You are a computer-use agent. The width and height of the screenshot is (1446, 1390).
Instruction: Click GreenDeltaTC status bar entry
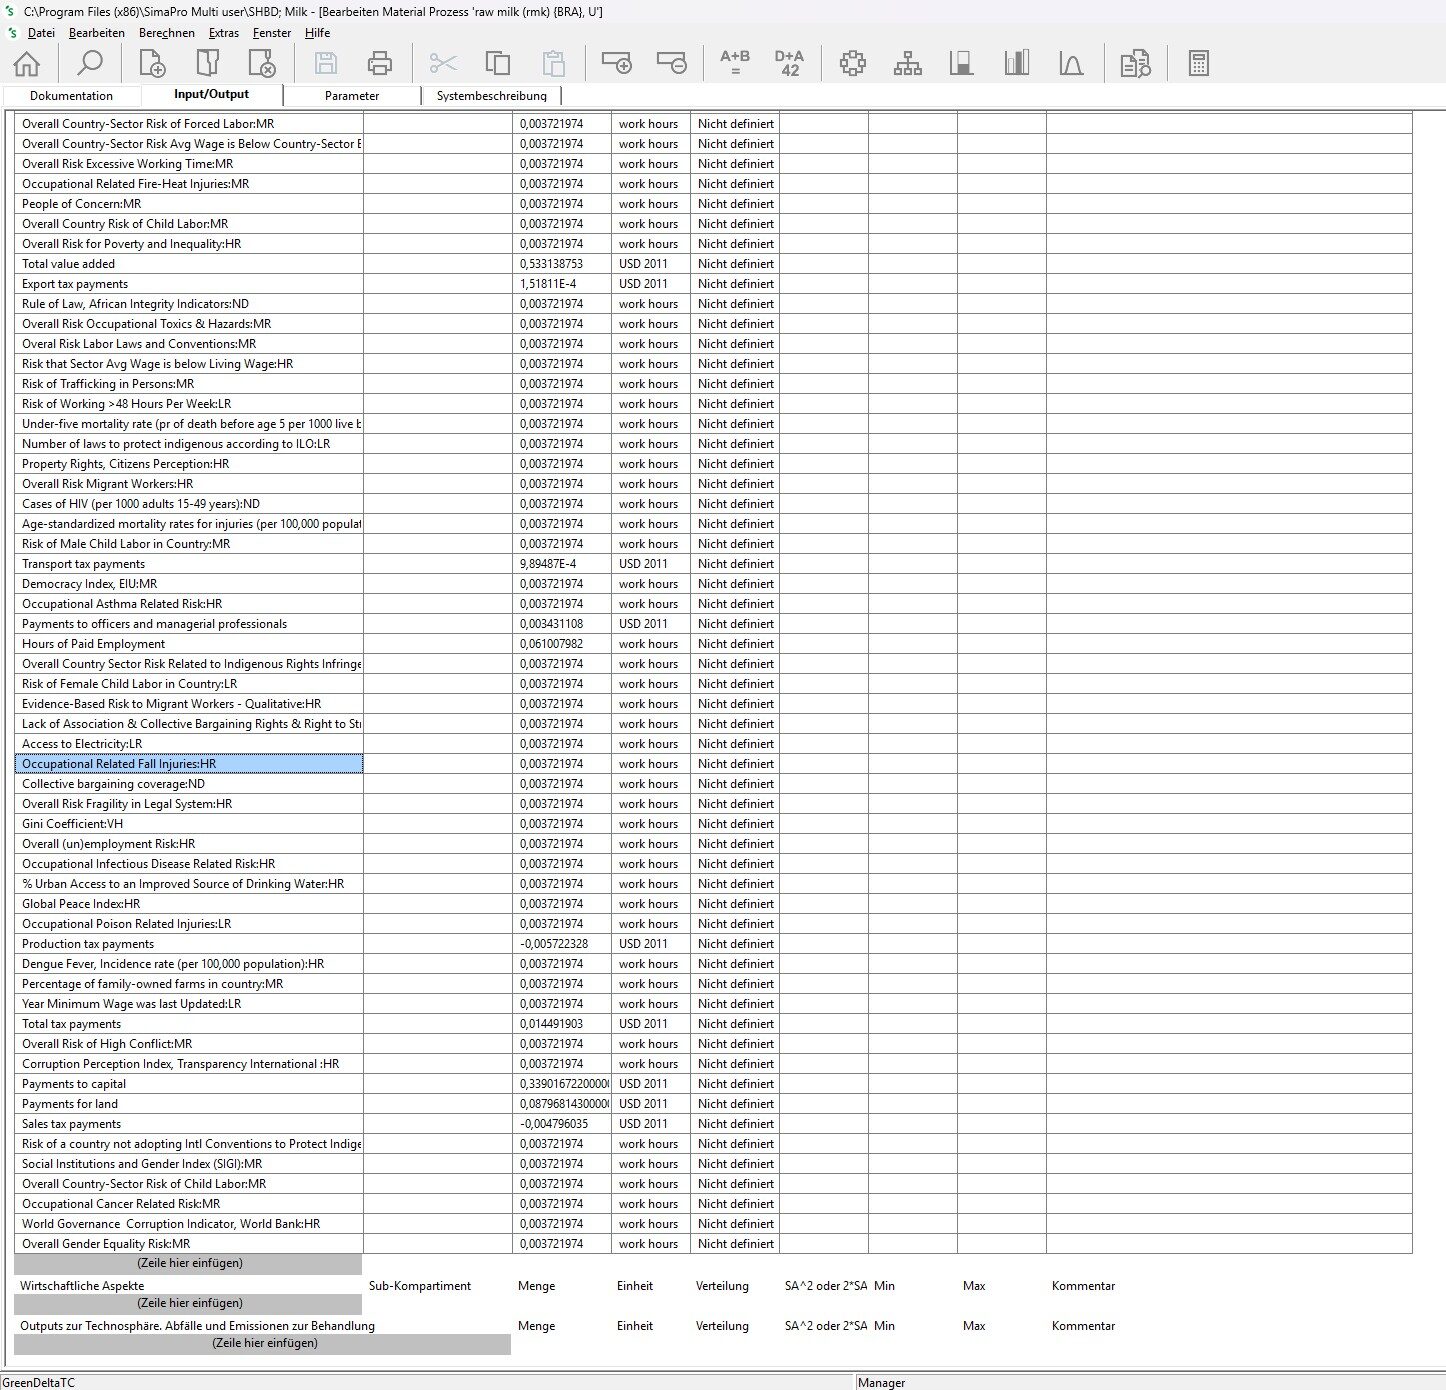pyautogui.click(x=39, y=1382)
